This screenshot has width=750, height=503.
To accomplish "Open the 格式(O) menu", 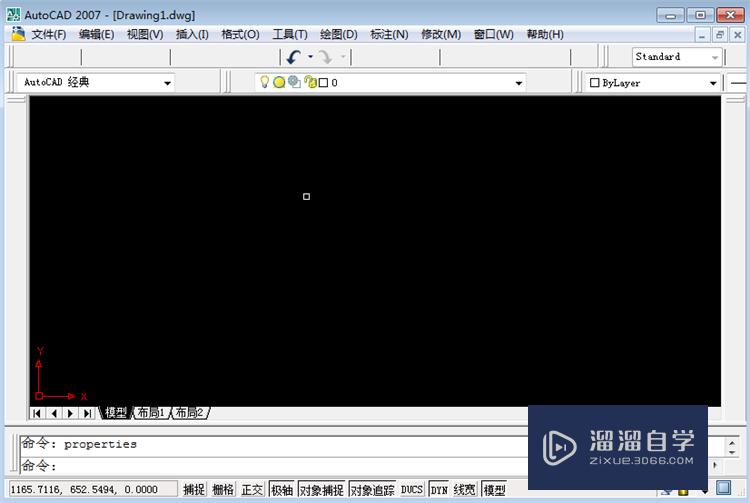I will (x=240, y=34).
